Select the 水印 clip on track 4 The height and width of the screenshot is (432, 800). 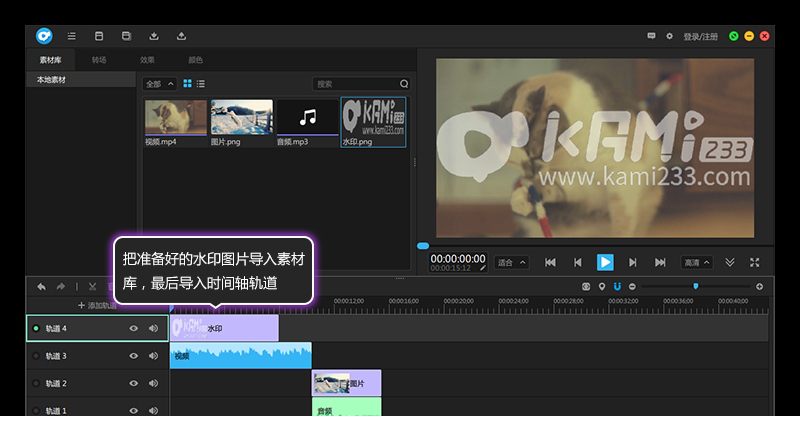(x=224, y=328)
